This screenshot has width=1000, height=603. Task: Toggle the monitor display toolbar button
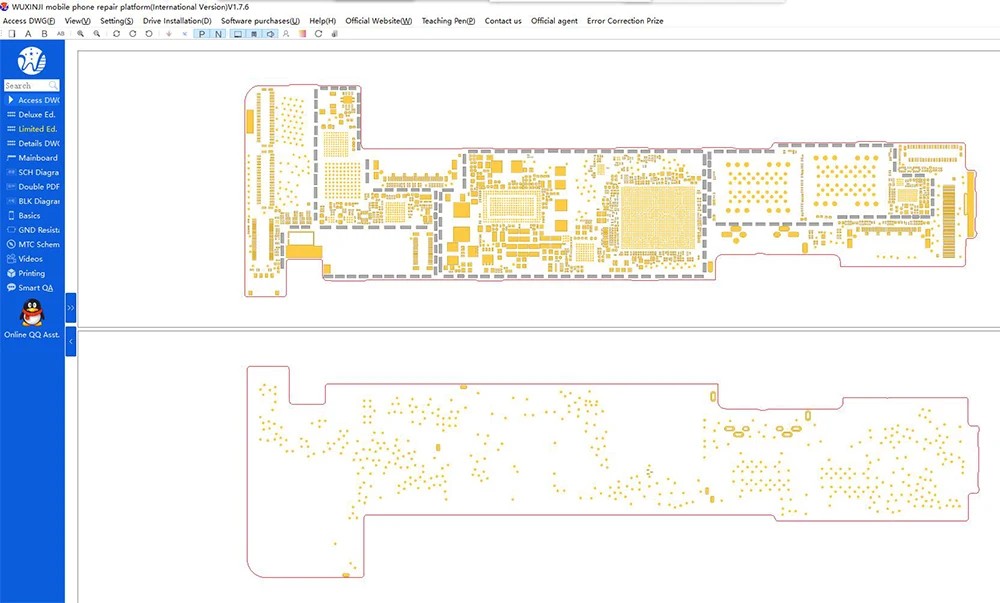pos(237,34)
